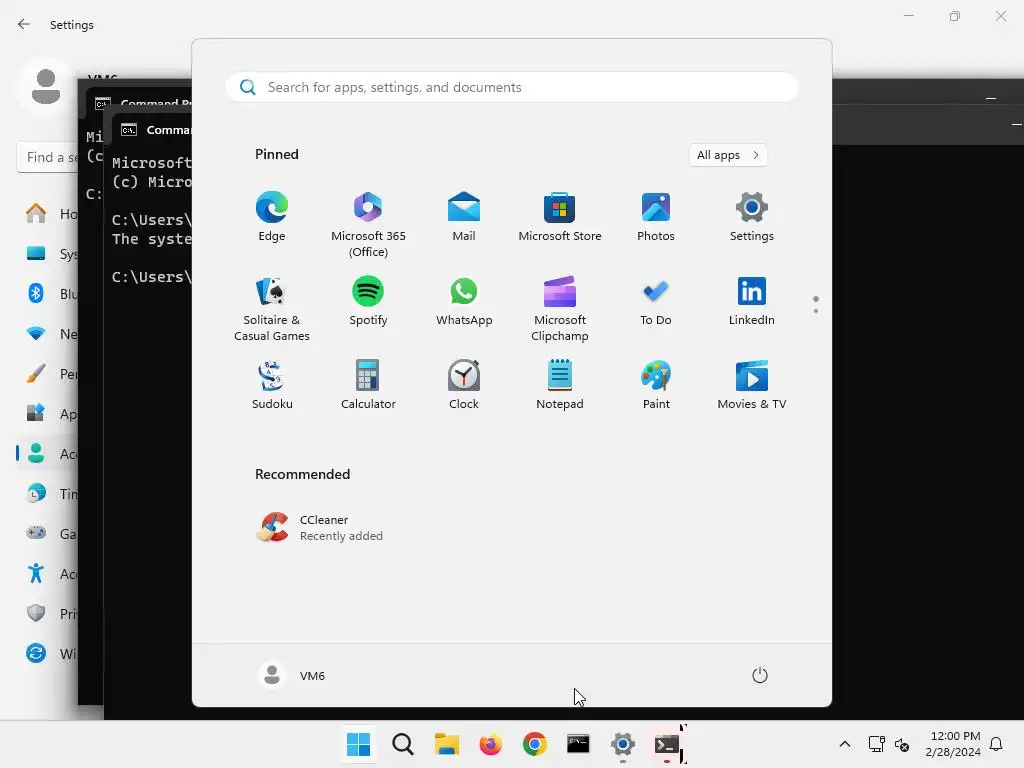Viewport: 1024px width, 768px height.
Task: Open the Mail app
Action: pos(464,217)
